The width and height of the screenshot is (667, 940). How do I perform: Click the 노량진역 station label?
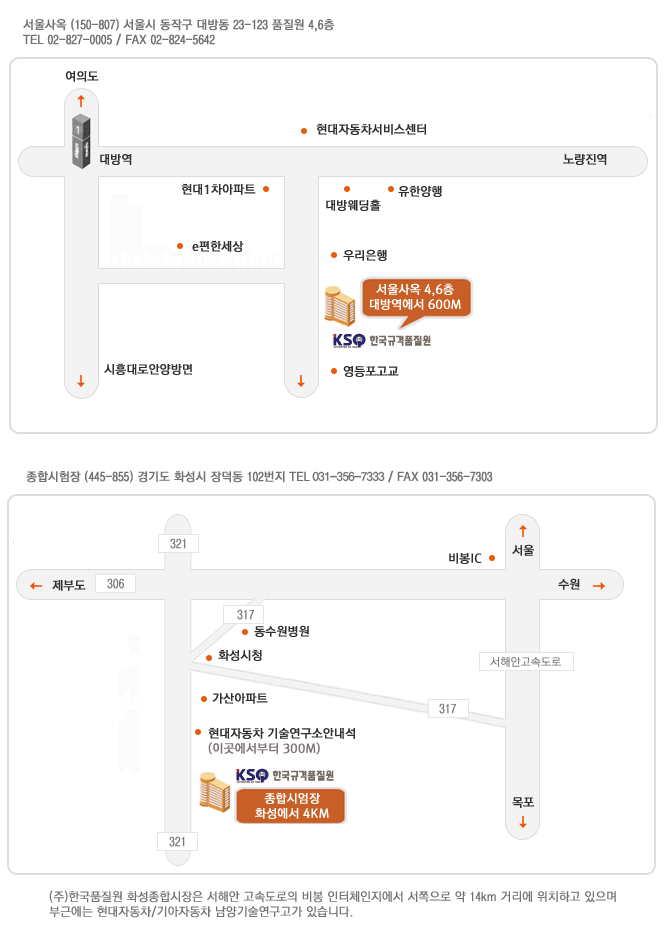585,159
